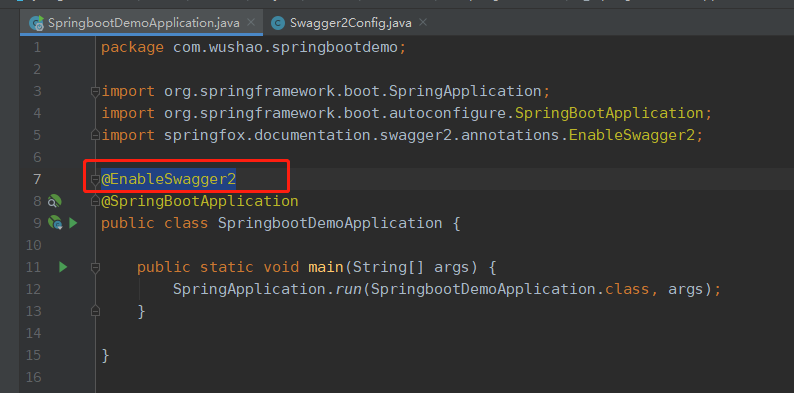Close the SpringbootDemoApplication.java tab
Screen dimensions: 794x393
(250, 22)
